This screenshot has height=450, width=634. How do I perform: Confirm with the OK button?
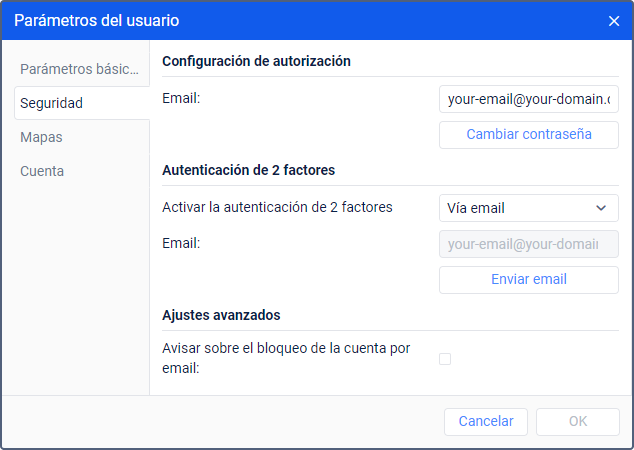578,421
